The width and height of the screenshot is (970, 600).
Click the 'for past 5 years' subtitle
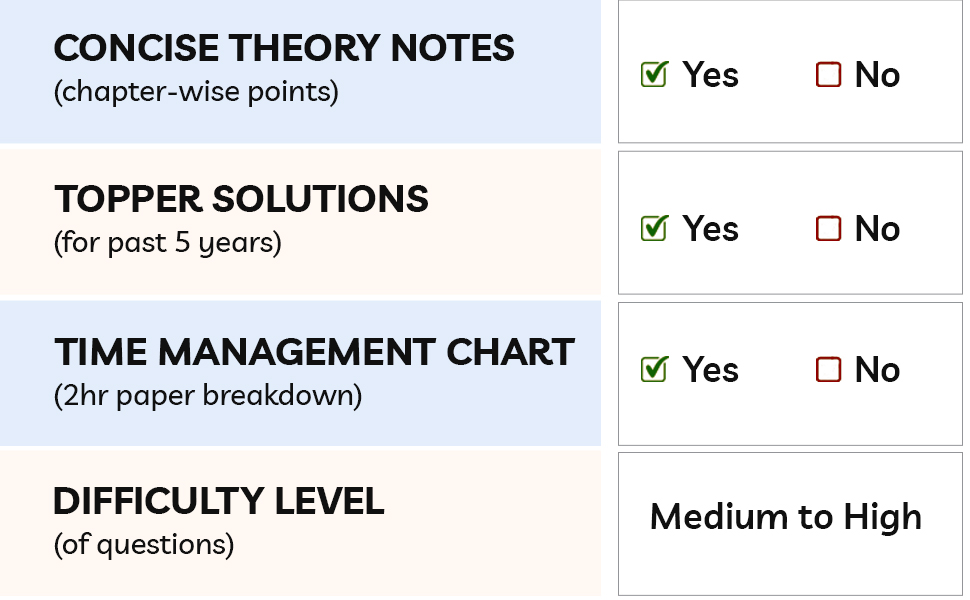tap(167, 243)
